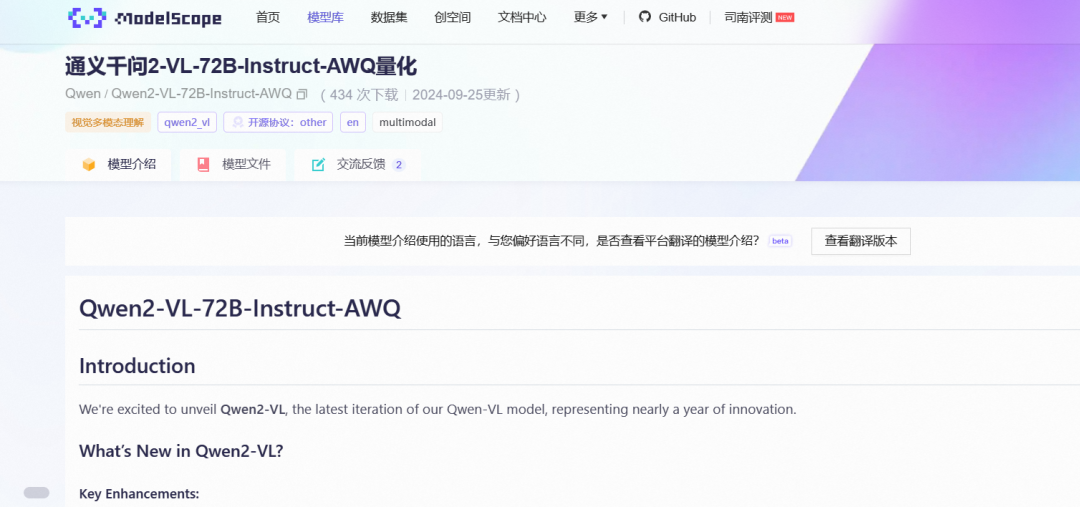Screen dimensions: 1080x507
Task: Click the 查看翻译版本 button
Action: [x=861, y=241]
